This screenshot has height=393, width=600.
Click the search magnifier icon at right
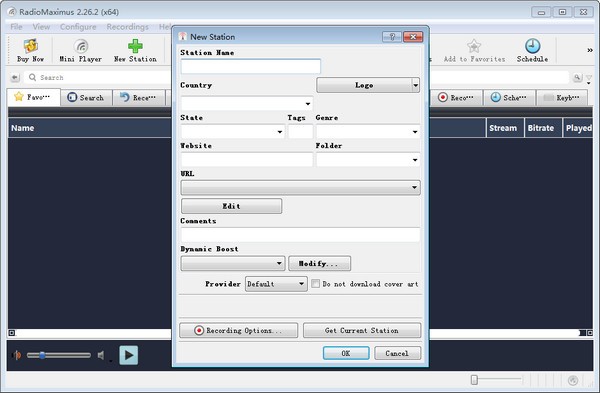pyautogui.click(x=577, y=78)
